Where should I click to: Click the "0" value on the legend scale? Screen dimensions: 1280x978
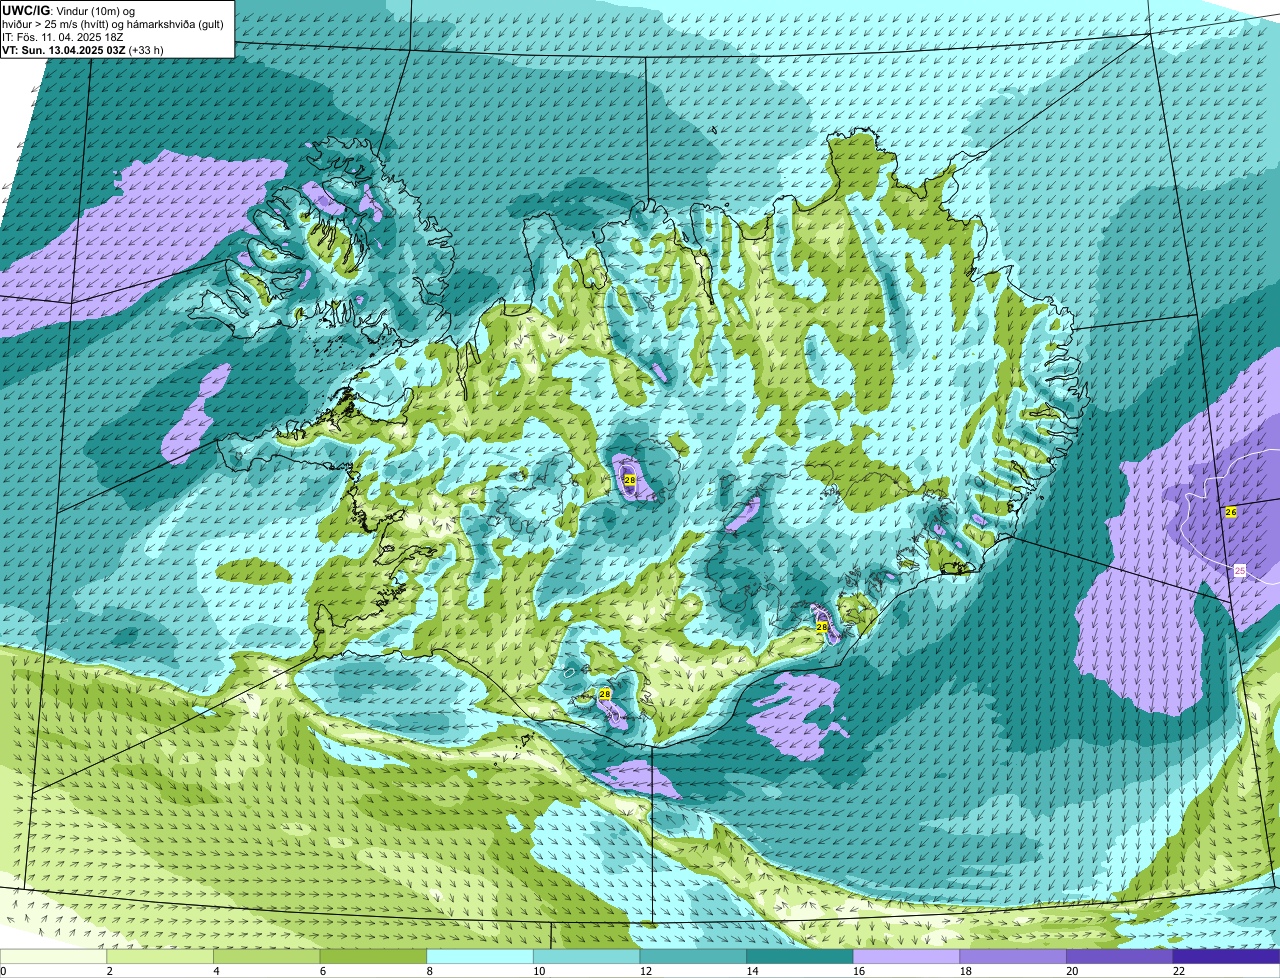[x=3, y=971]
